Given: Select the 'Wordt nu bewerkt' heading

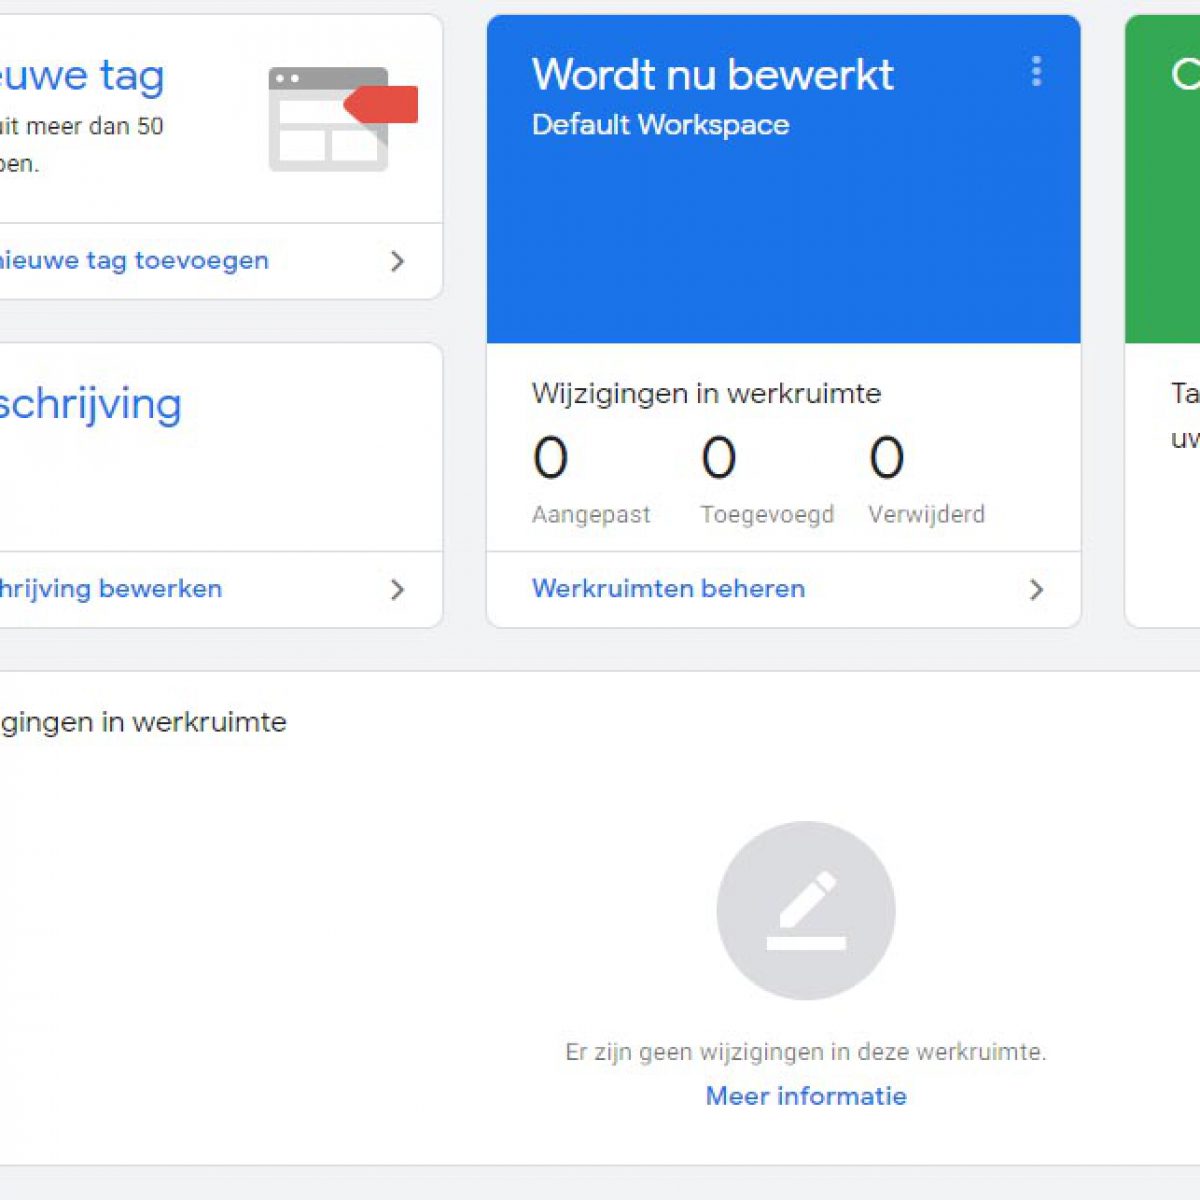Looking at the screenshot, I should tap(712, 75).
